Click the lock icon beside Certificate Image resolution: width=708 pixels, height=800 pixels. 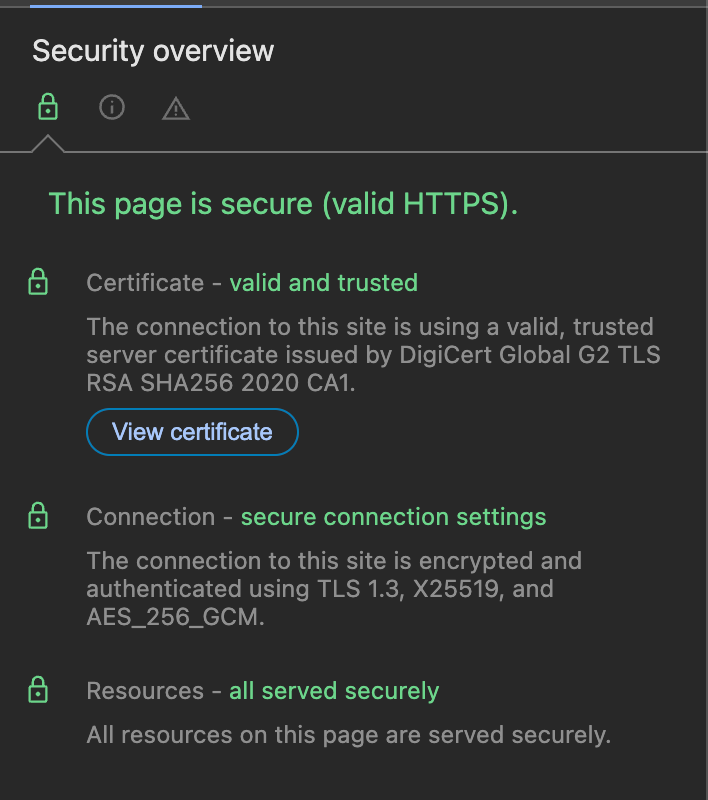38,284
